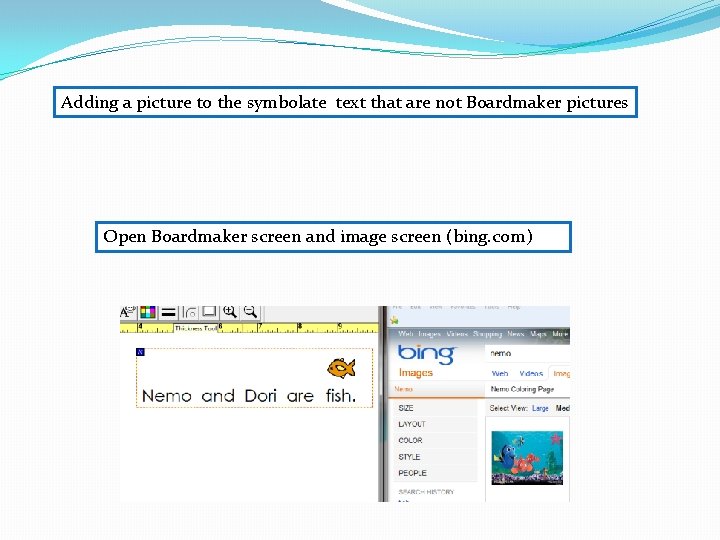Viewport: 720px width, 540px height.
Task: Click the browser favorites star icon
Action: coord(394,321)
